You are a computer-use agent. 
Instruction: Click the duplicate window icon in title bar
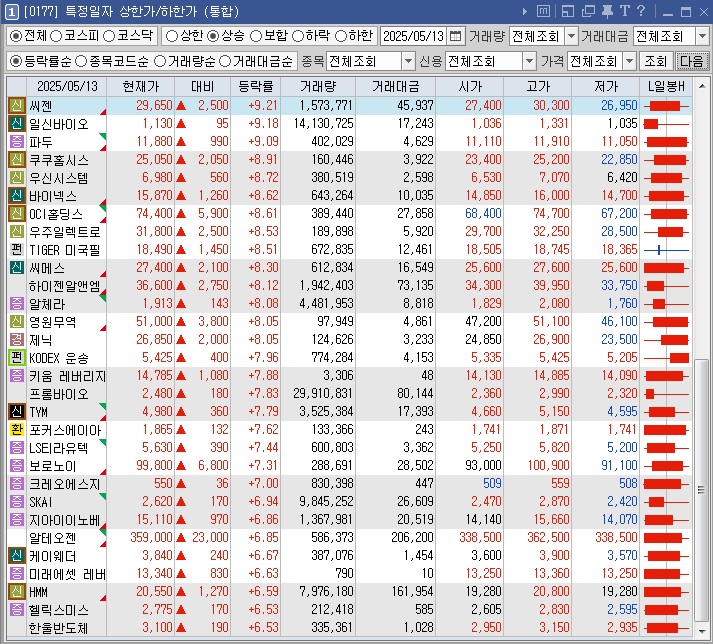588,11
